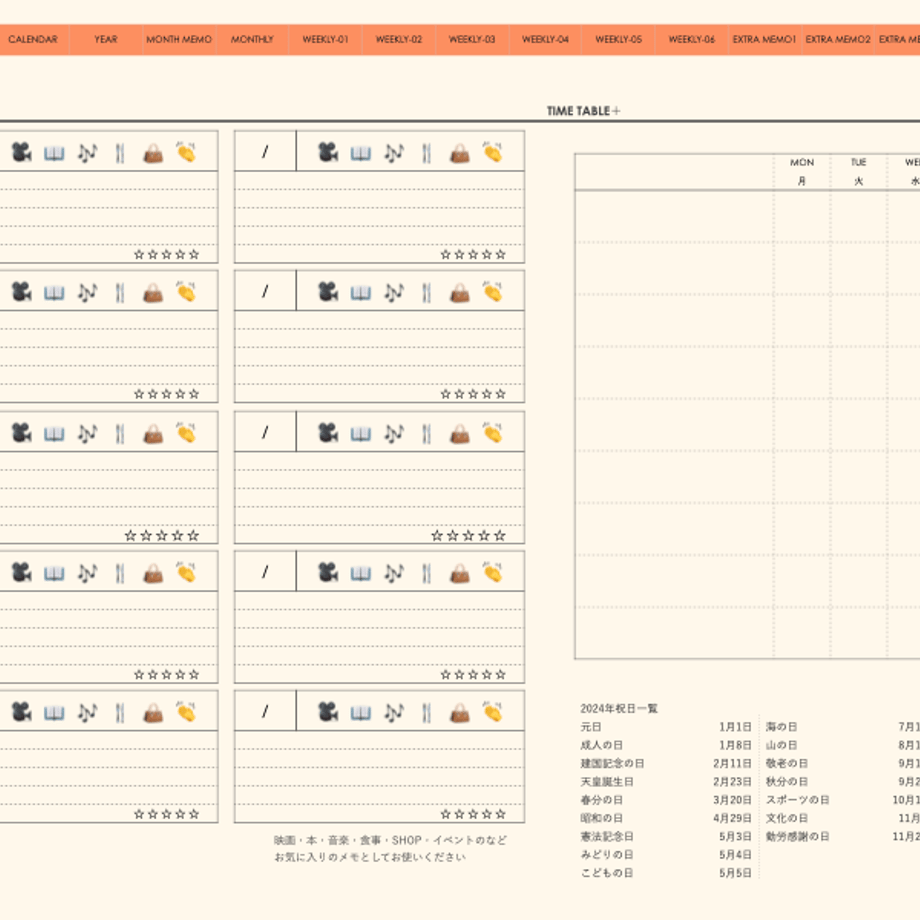Click the first rating star in bottom-right card
The image size is (920, 920).
446,814
